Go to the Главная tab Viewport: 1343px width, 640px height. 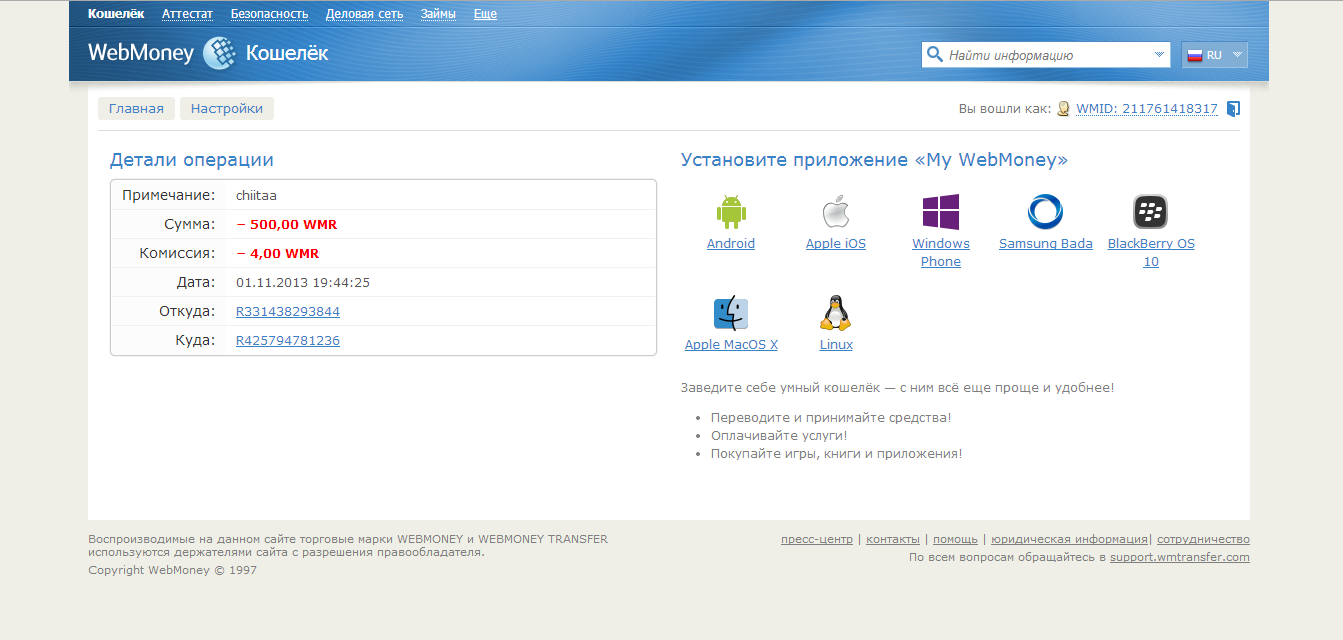coord(136,109)
